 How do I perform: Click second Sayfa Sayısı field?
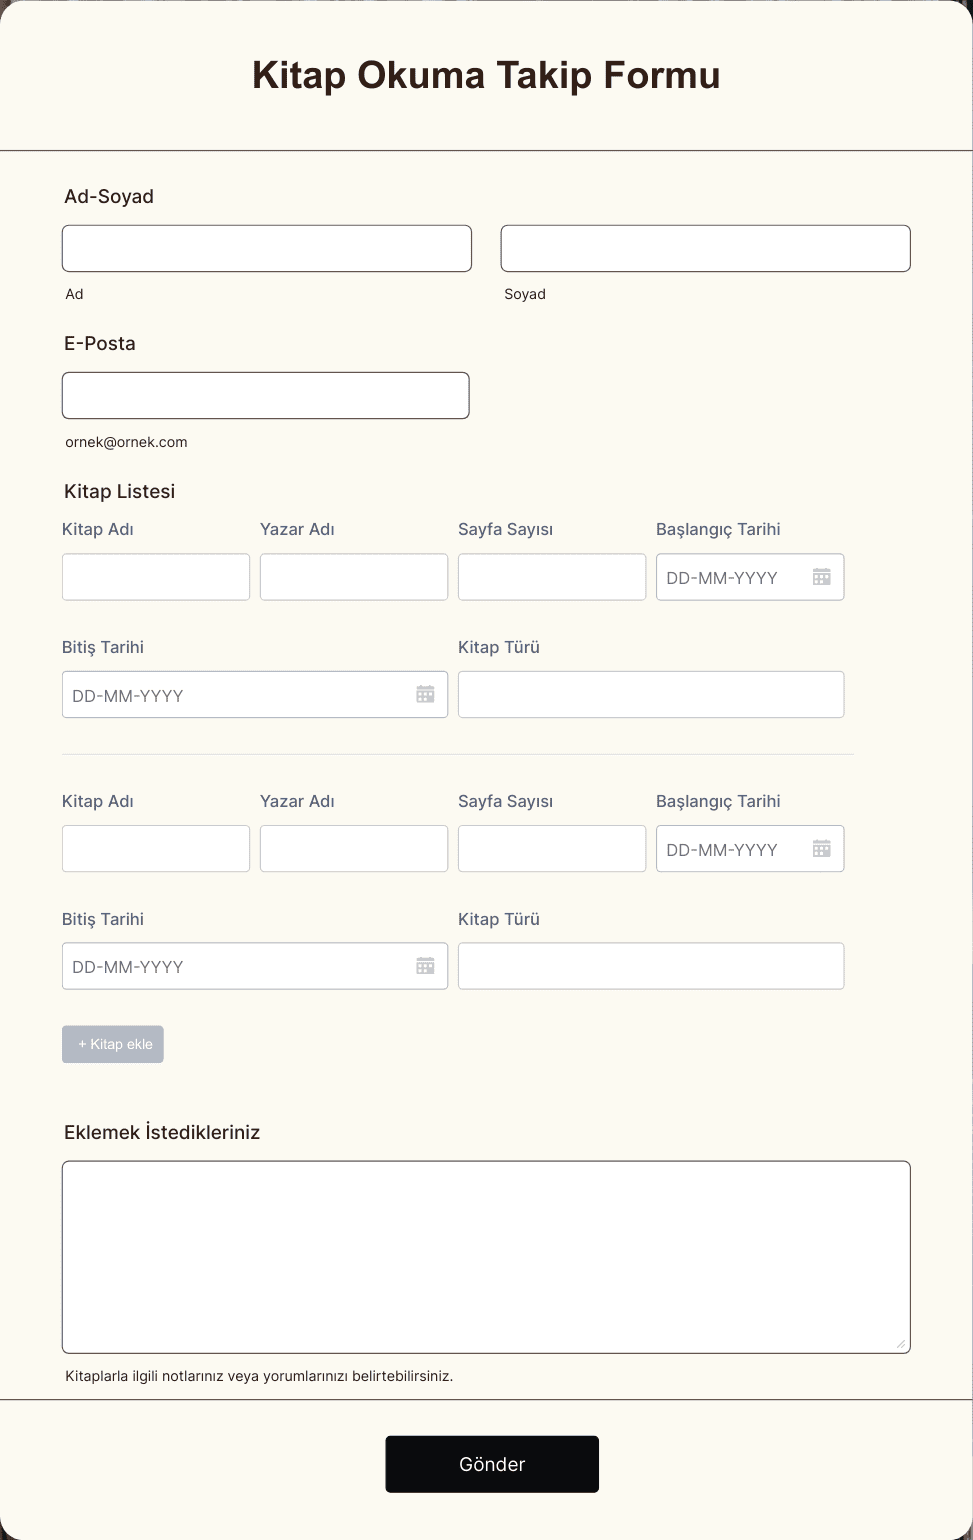pos(552,849)
